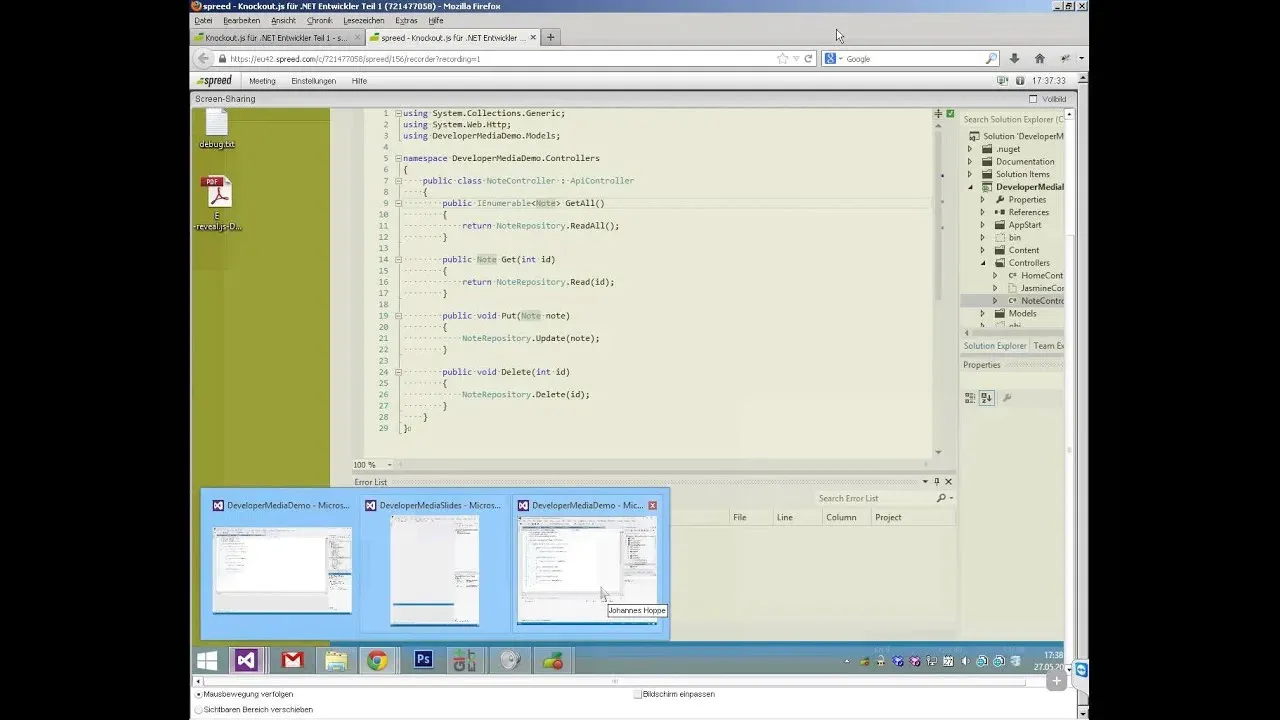Launch Chrome from the shared taskbar
The height and width of the screenshot is (720, 1280).
point(377,660)
